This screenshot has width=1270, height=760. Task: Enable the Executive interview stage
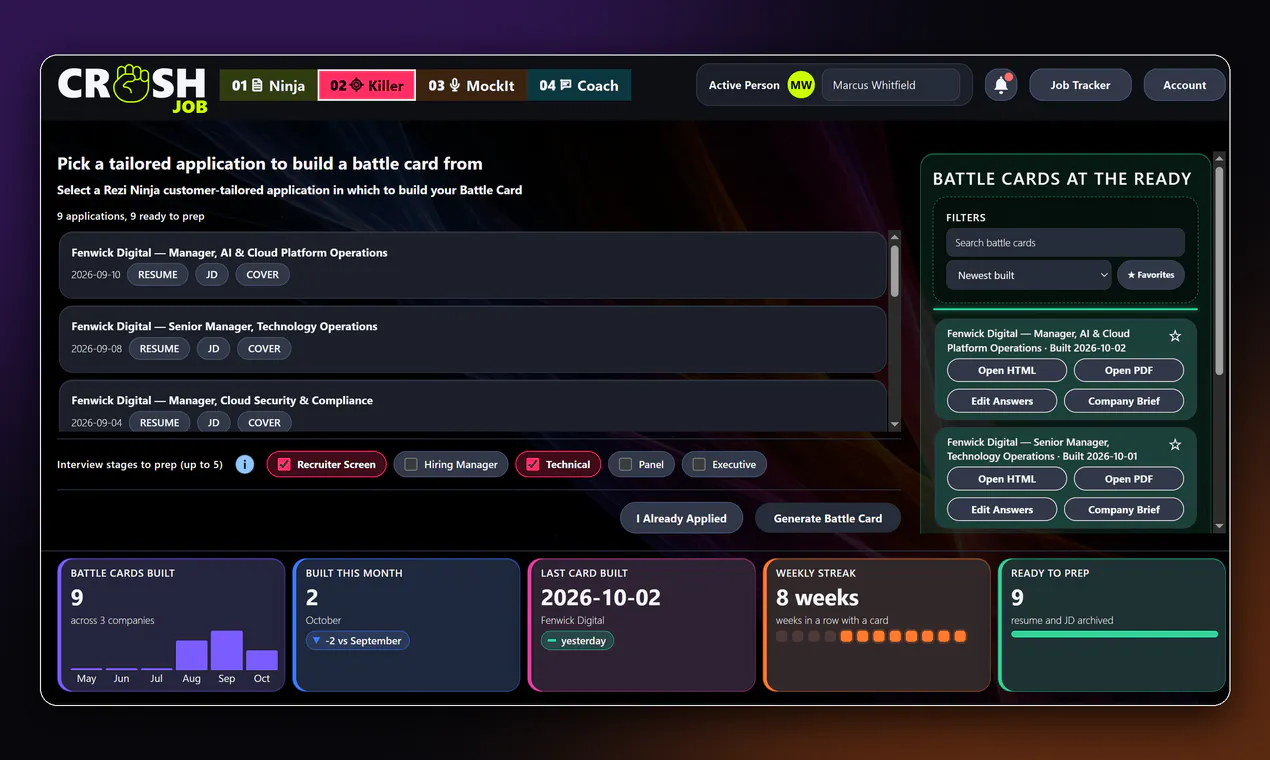724,464
